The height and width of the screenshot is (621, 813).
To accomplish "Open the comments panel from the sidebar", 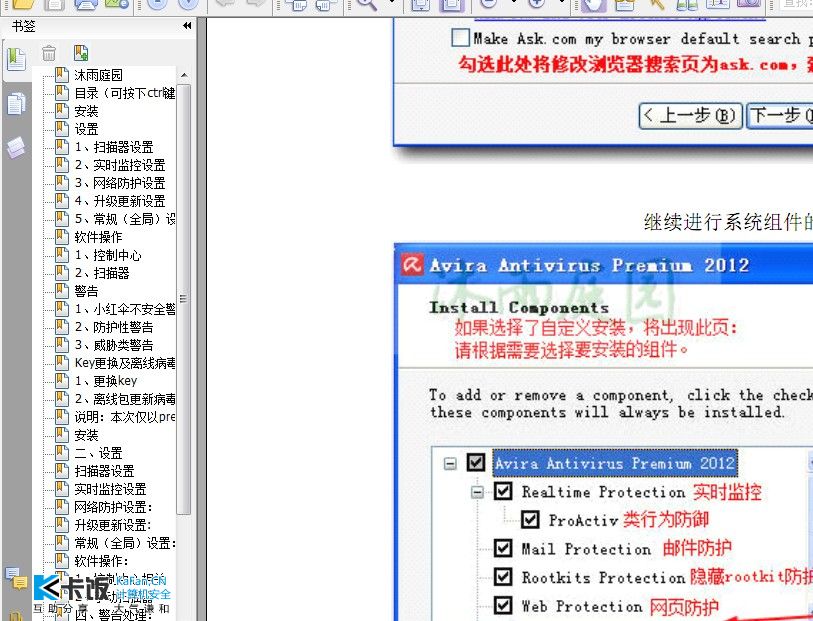I will (x=16, y=579).
